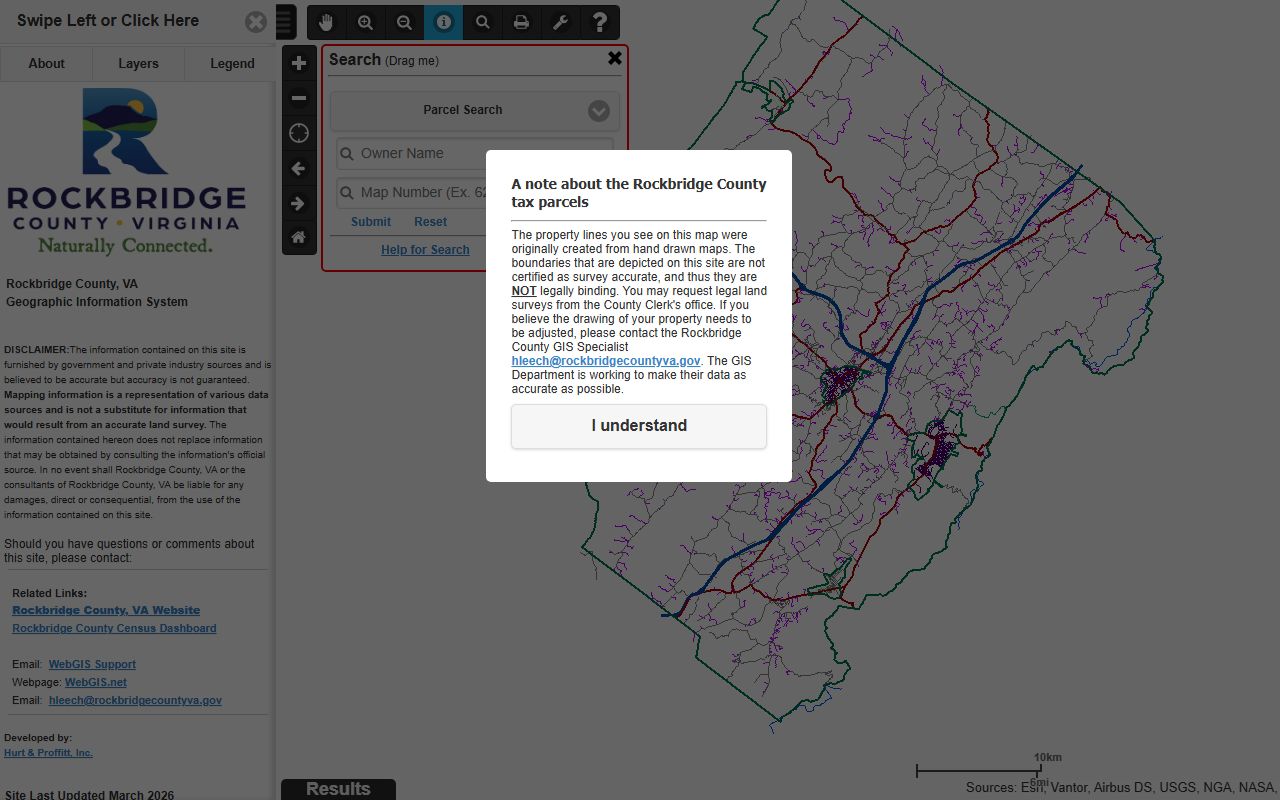Image resolution: width=1280 pixels, height=800 pixels.
Task: Open the Help question mark
Action: pos(599,22)
